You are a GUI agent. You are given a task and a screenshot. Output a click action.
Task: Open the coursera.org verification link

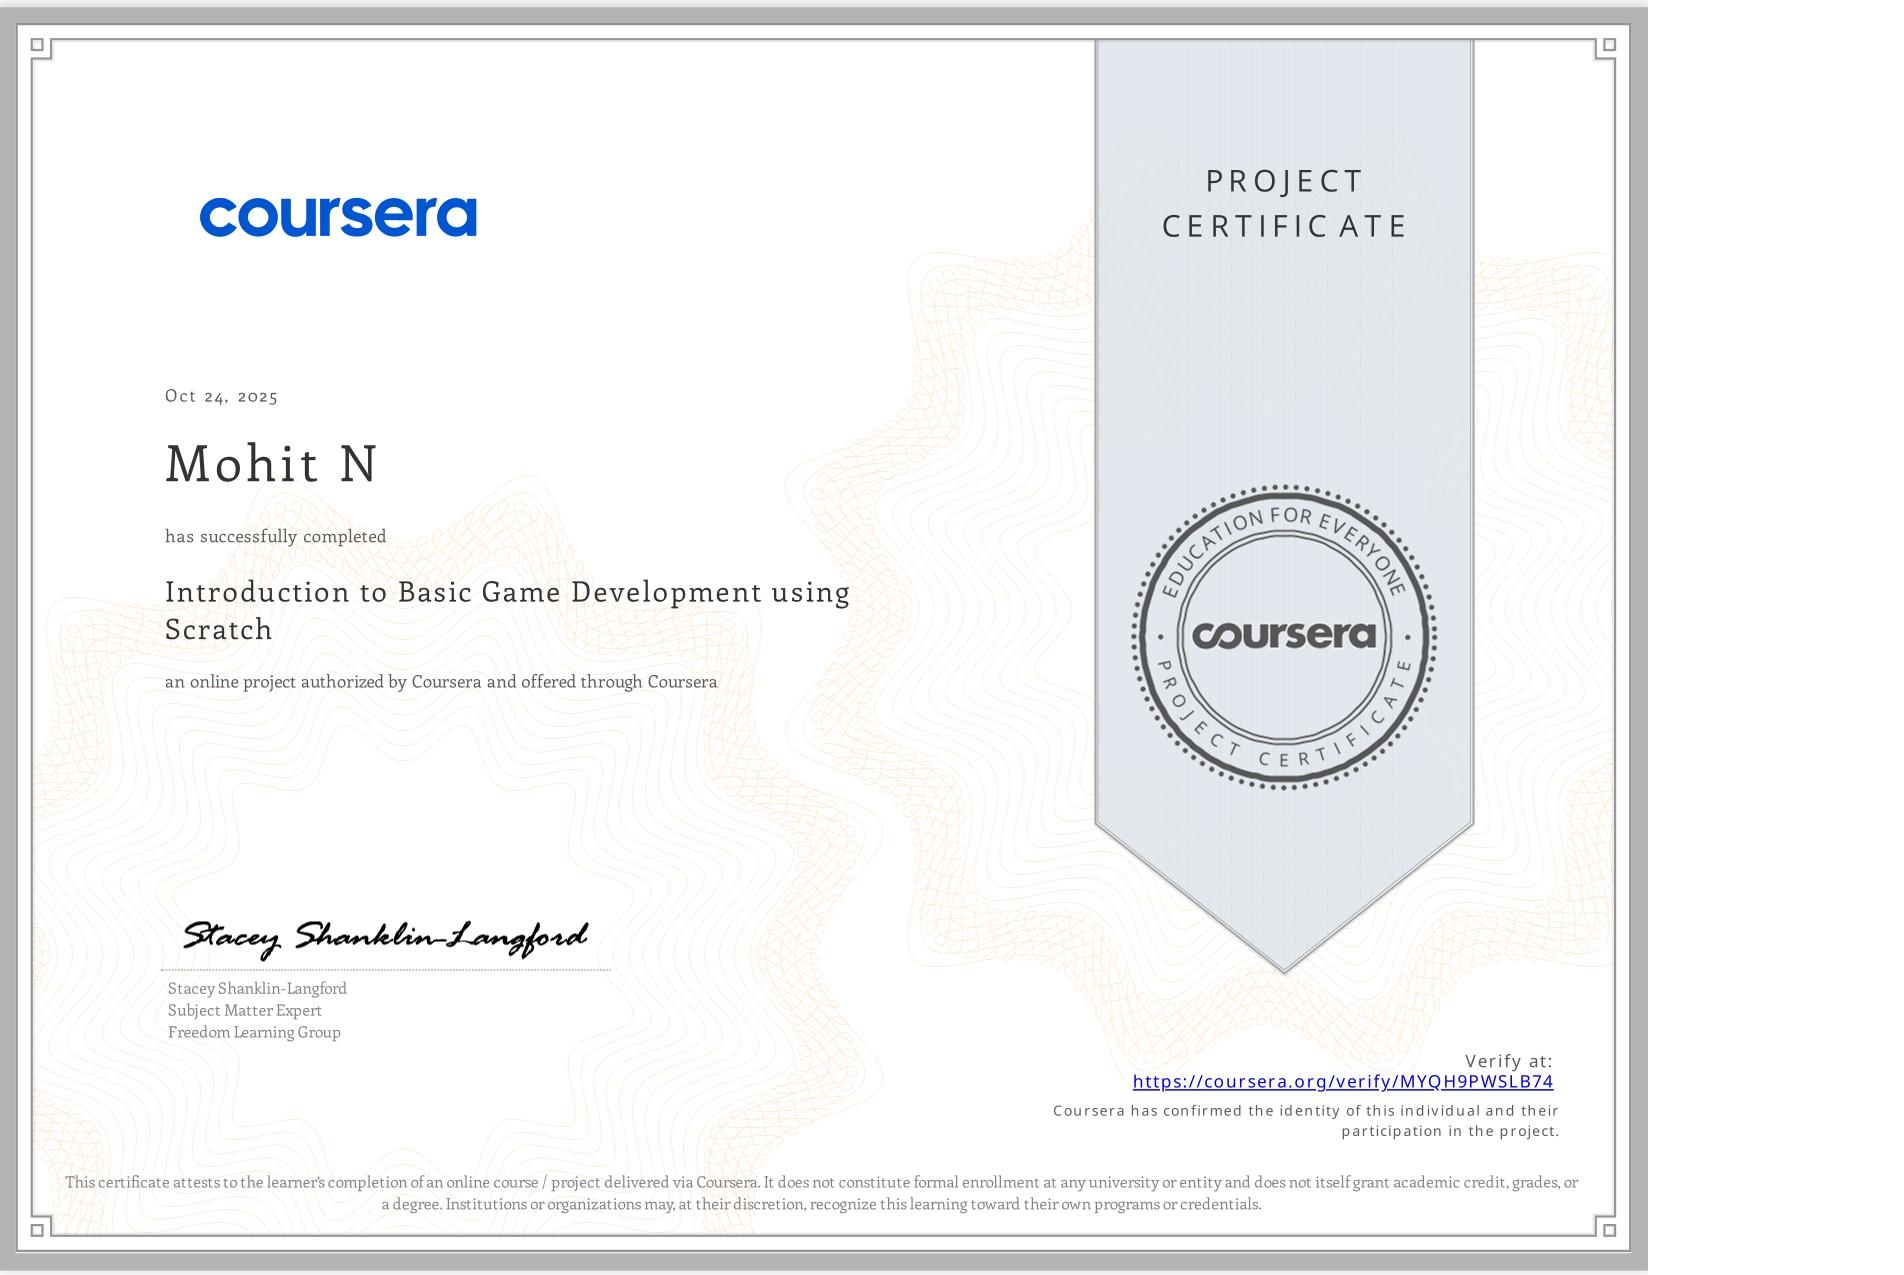(x=1343, y=1082)
